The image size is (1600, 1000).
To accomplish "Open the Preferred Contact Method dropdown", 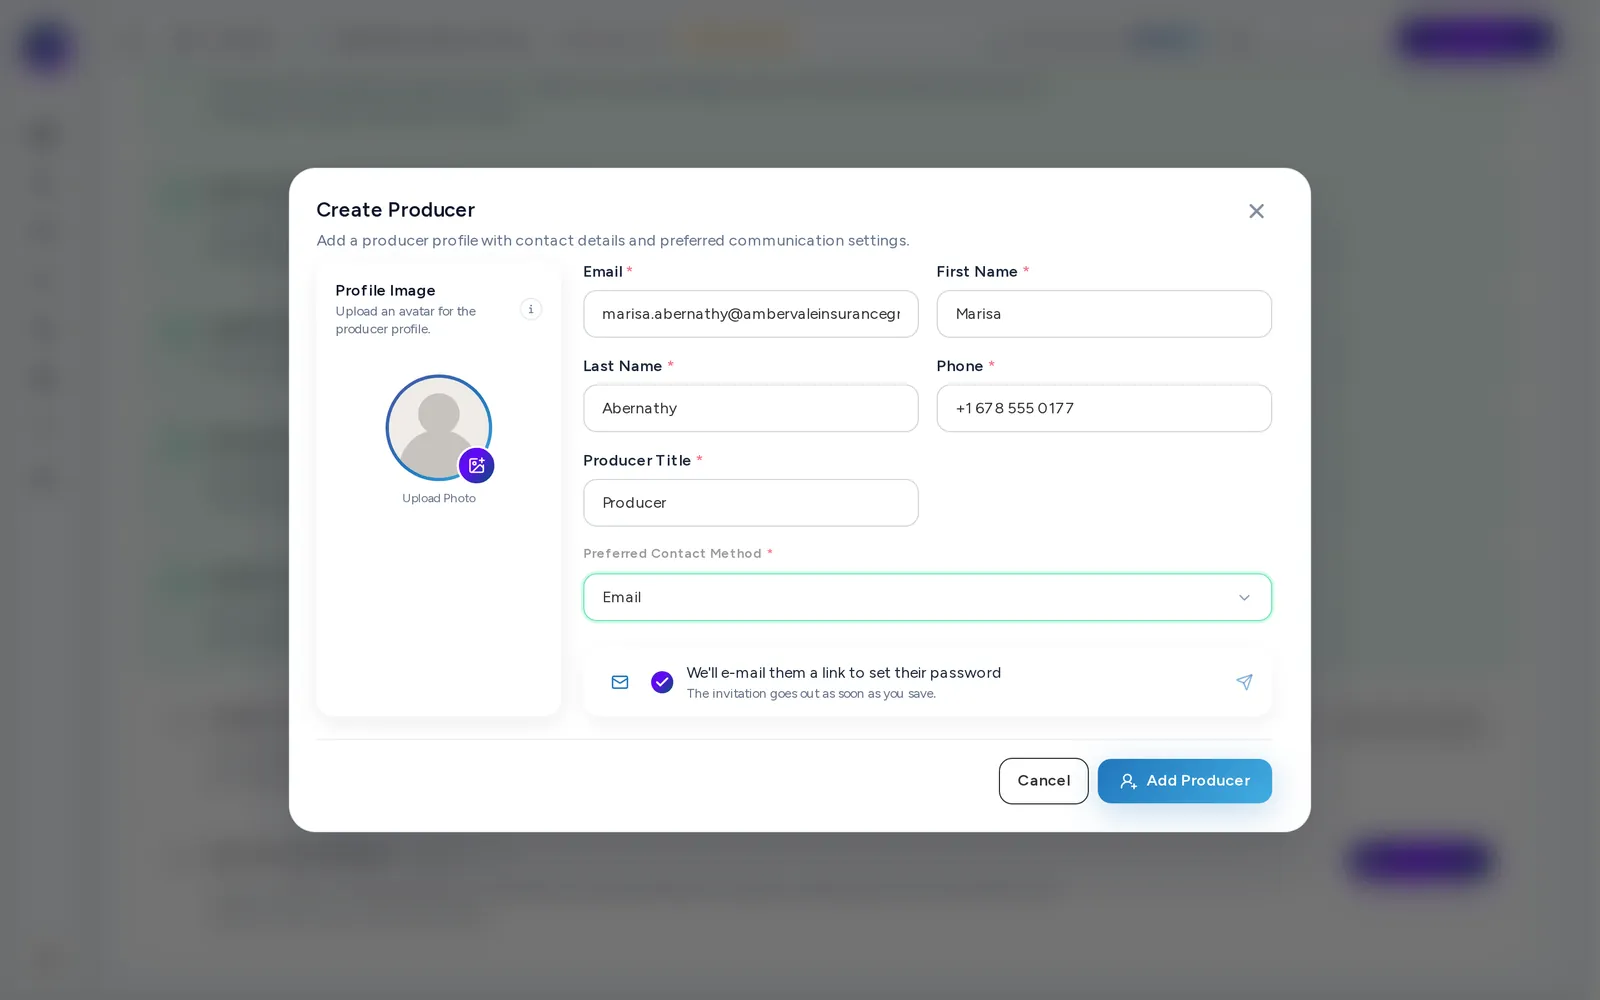I will [x=927, y=597].
